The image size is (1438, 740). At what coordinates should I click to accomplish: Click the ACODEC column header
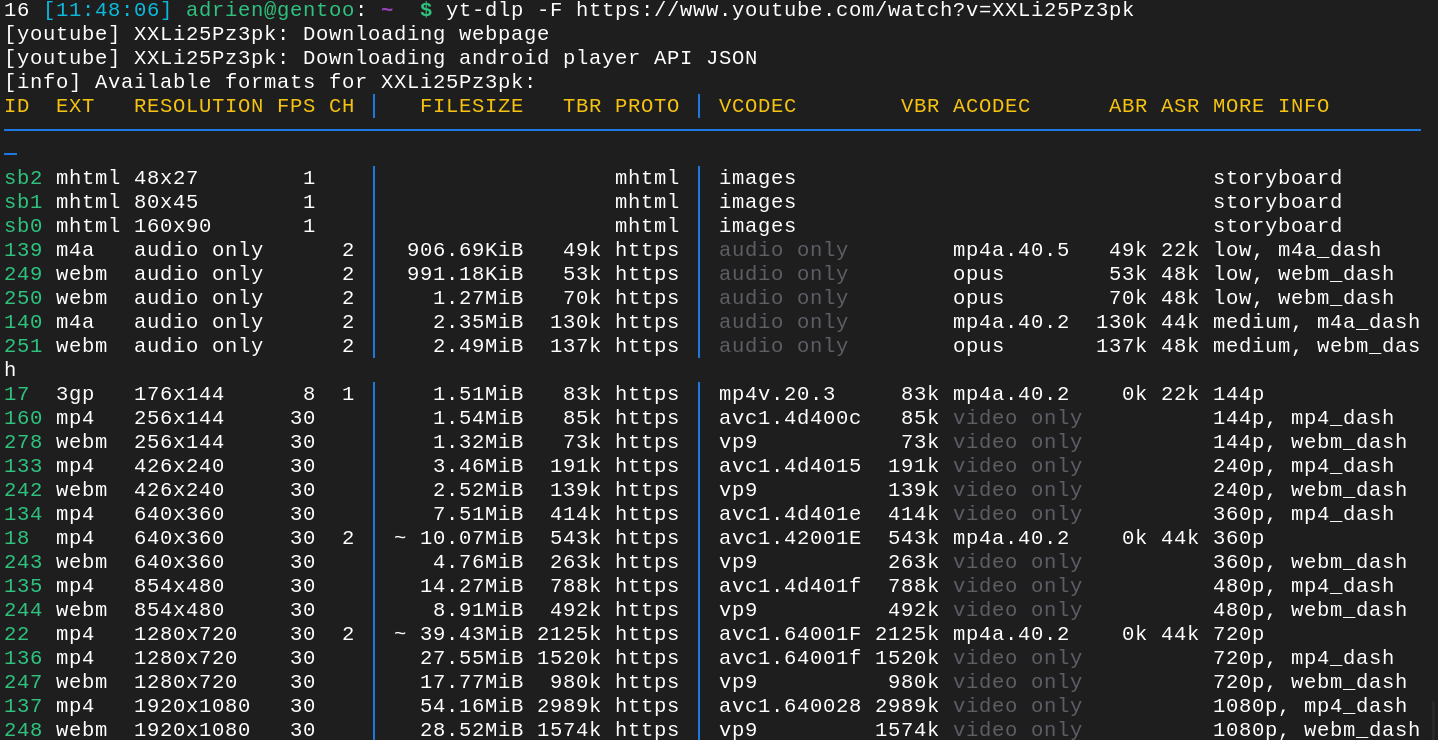pos(992,106)
